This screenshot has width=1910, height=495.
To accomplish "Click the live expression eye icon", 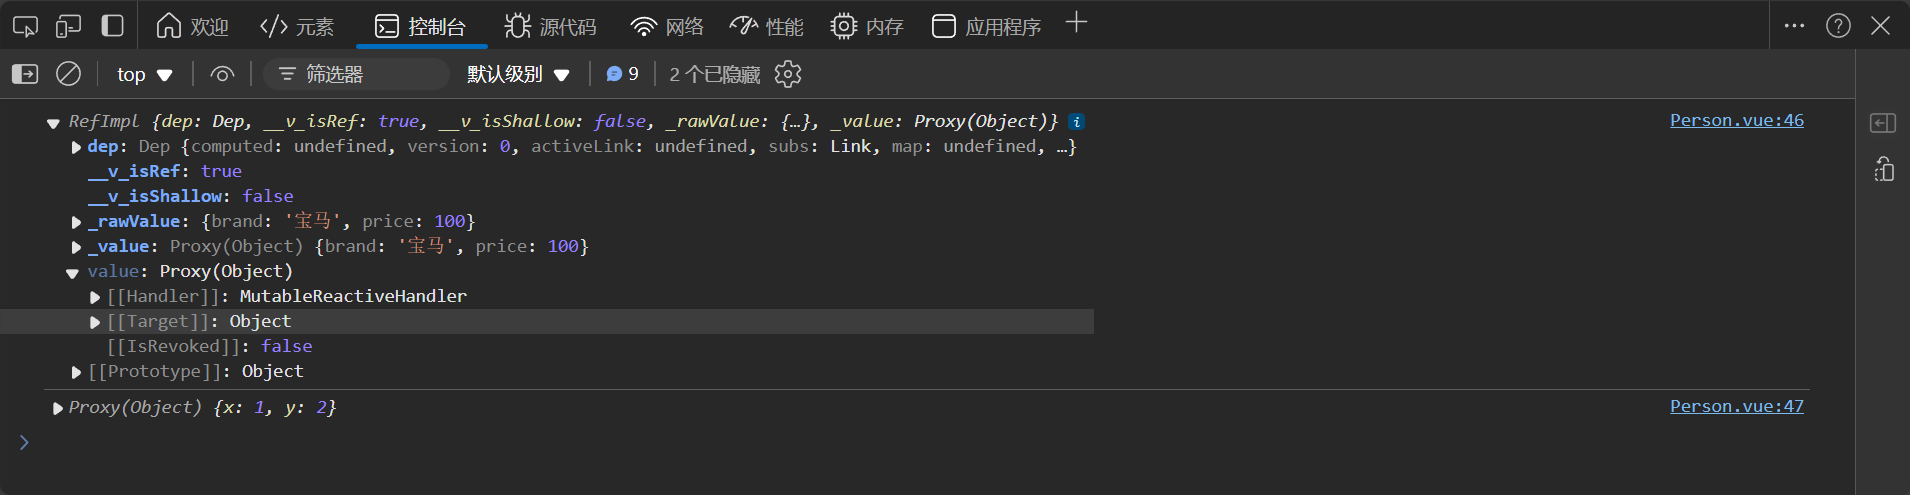I will (222, 74).
